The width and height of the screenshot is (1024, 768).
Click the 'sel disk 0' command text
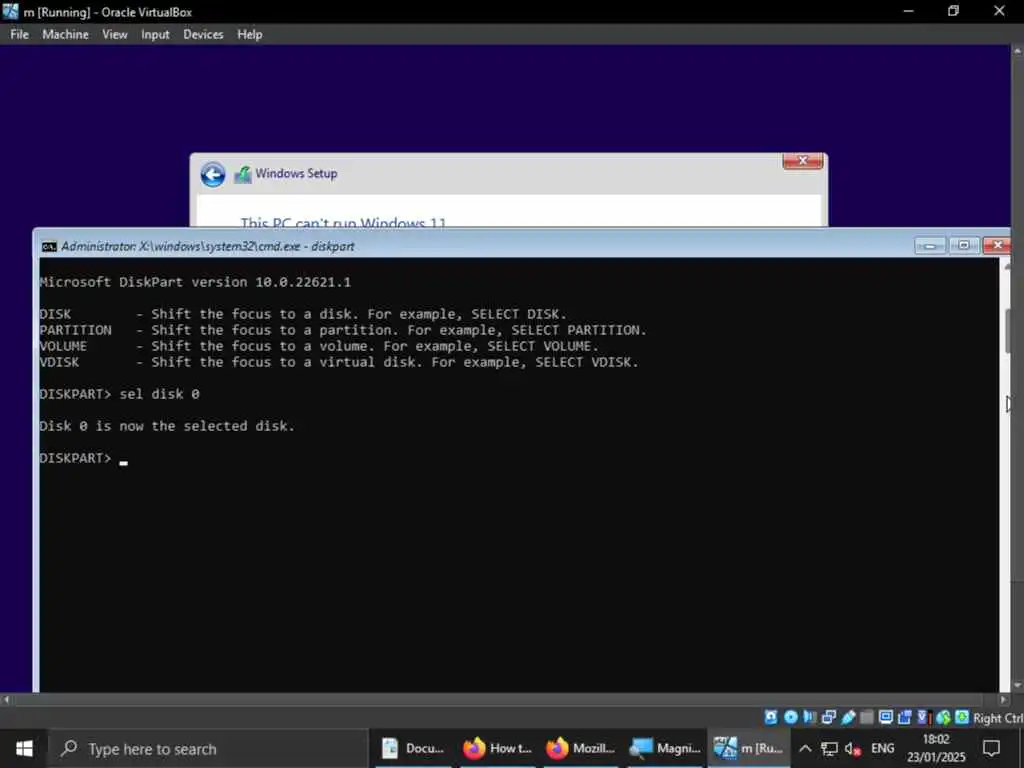click(x=159, y=394)
